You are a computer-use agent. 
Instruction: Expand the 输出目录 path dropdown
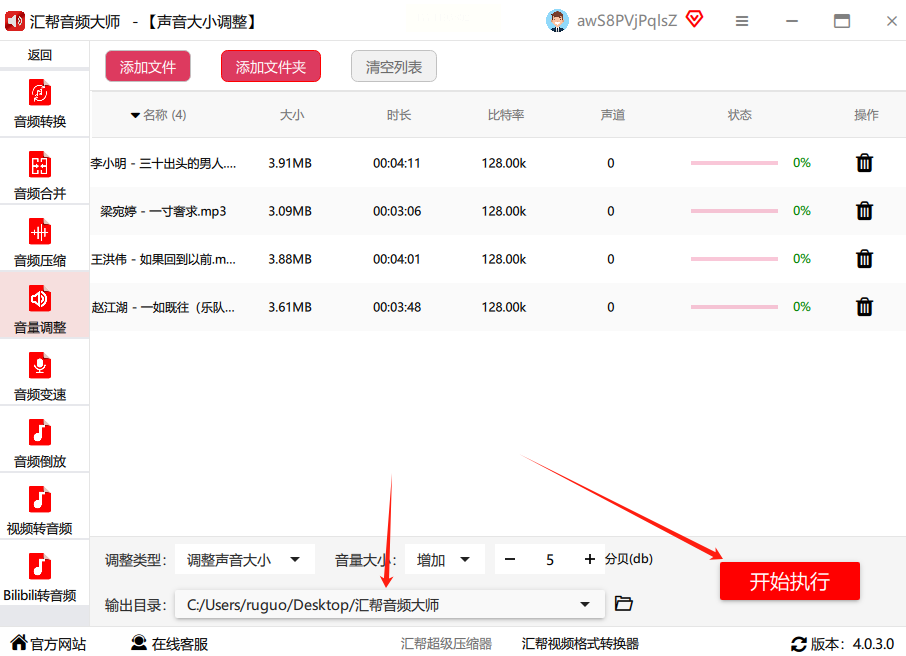click(585, 605)
